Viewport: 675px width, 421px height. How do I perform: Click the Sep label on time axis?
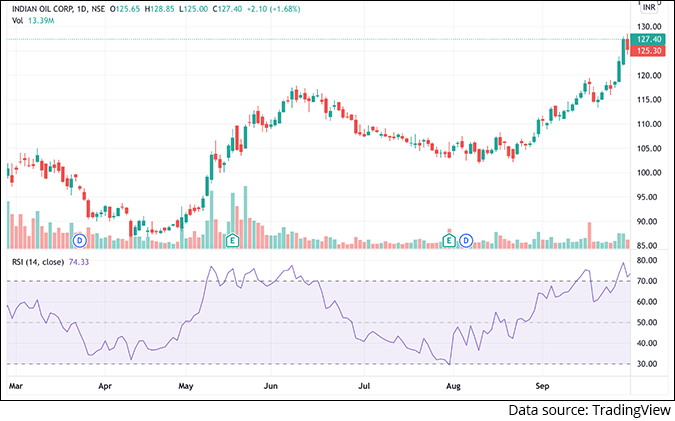click(x=542, y=386)
